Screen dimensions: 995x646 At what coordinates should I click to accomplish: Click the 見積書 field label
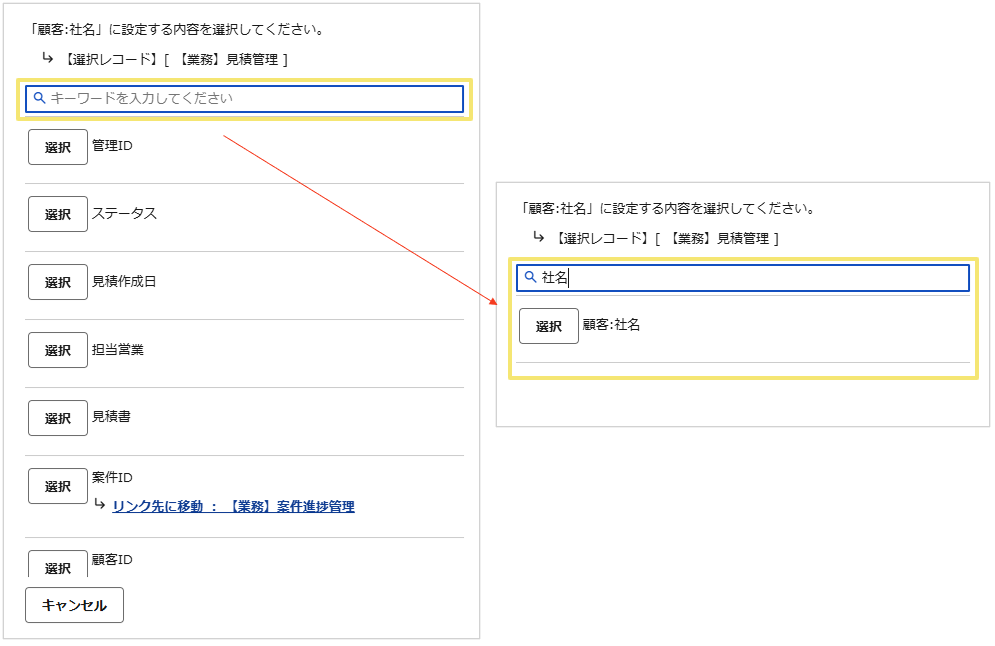tap(112, 416)
